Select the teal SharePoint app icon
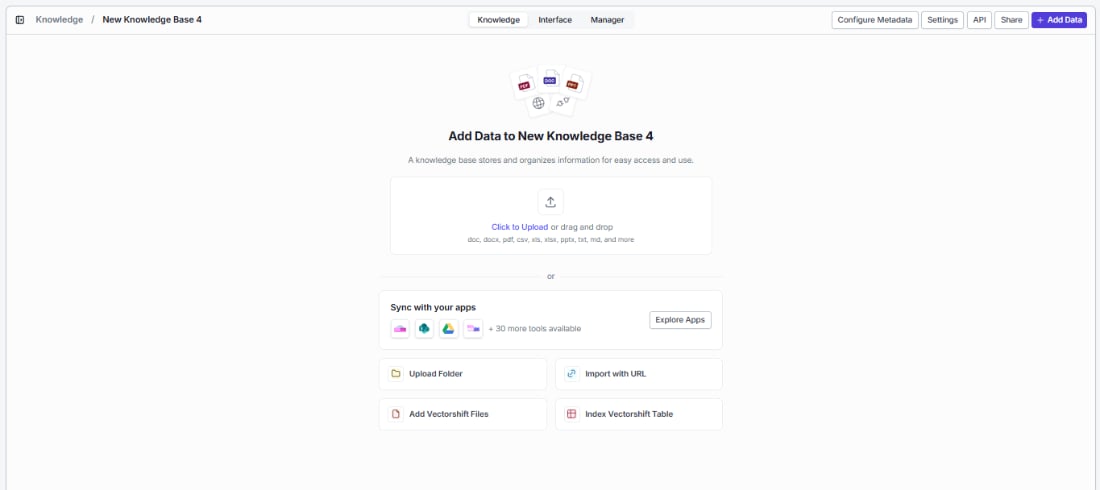The height and width of the screenshot is (490, 1100). [424, 329]
